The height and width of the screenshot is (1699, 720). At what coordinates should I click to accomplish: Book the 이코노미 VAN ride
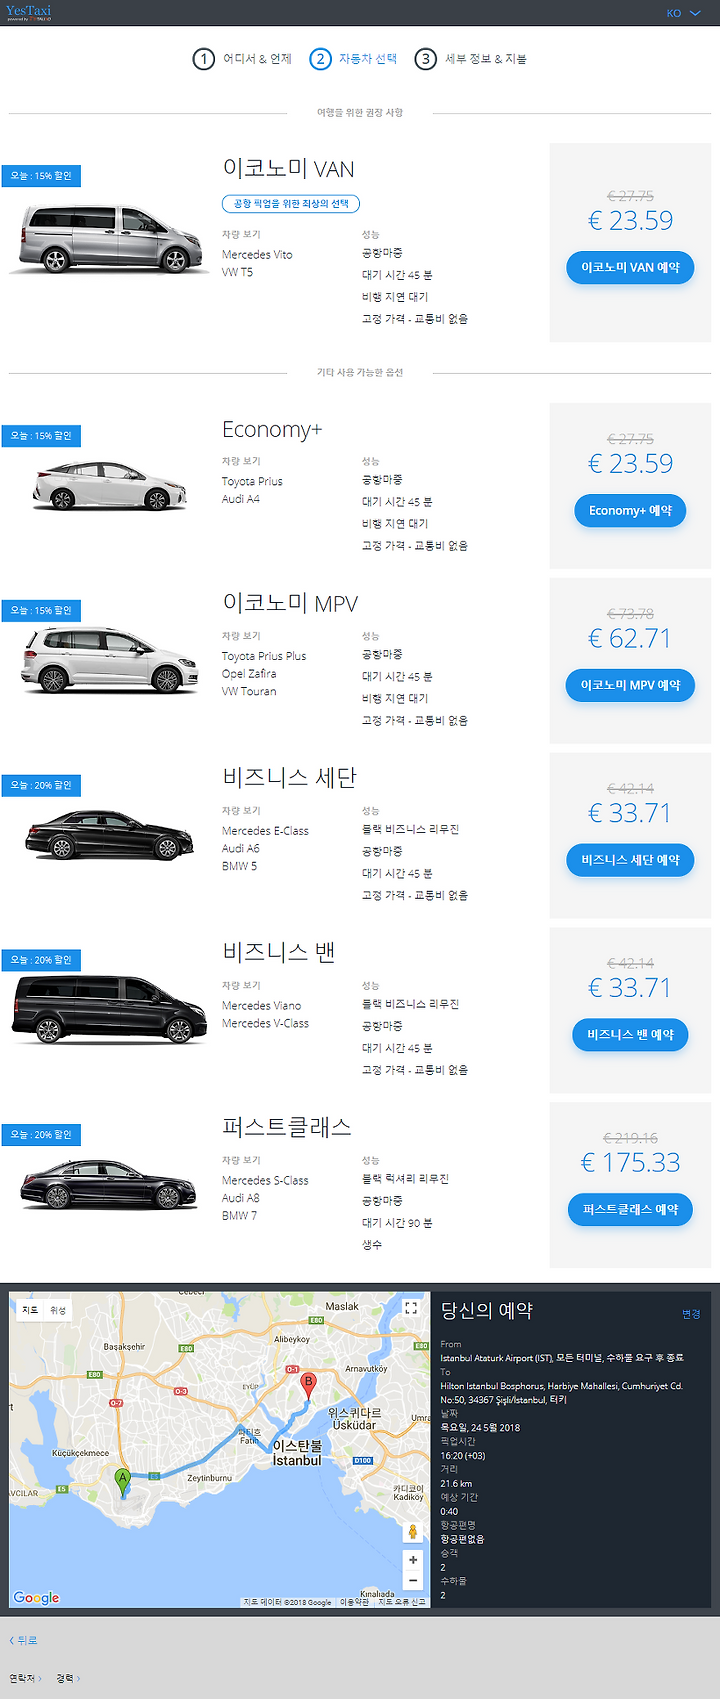coord(630,268)
